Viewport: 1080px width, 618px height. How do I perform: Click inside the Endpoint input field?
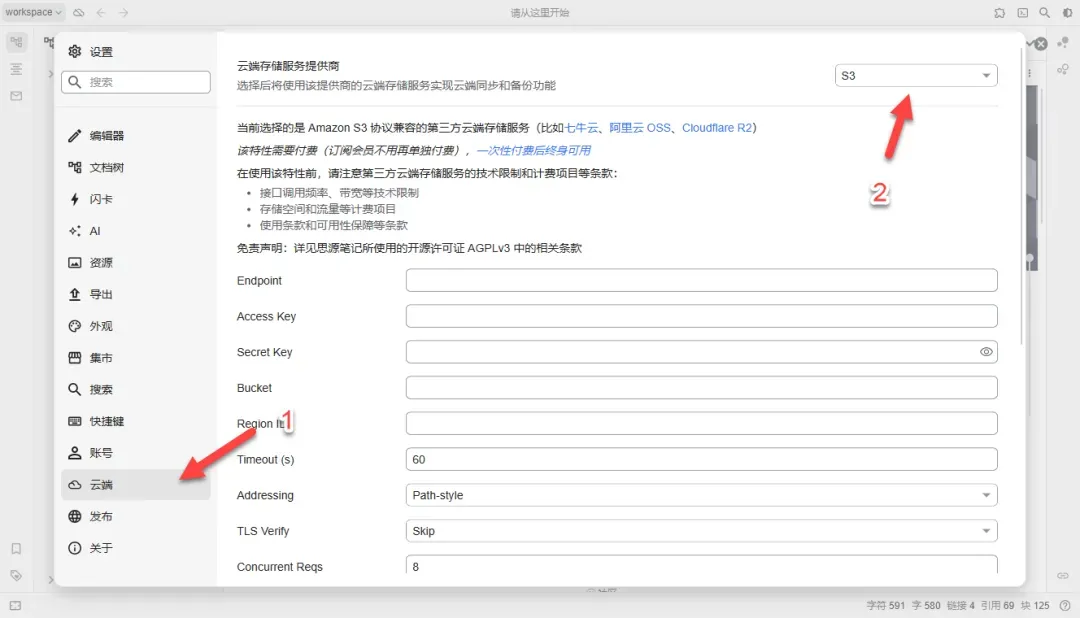coord(700,279)
